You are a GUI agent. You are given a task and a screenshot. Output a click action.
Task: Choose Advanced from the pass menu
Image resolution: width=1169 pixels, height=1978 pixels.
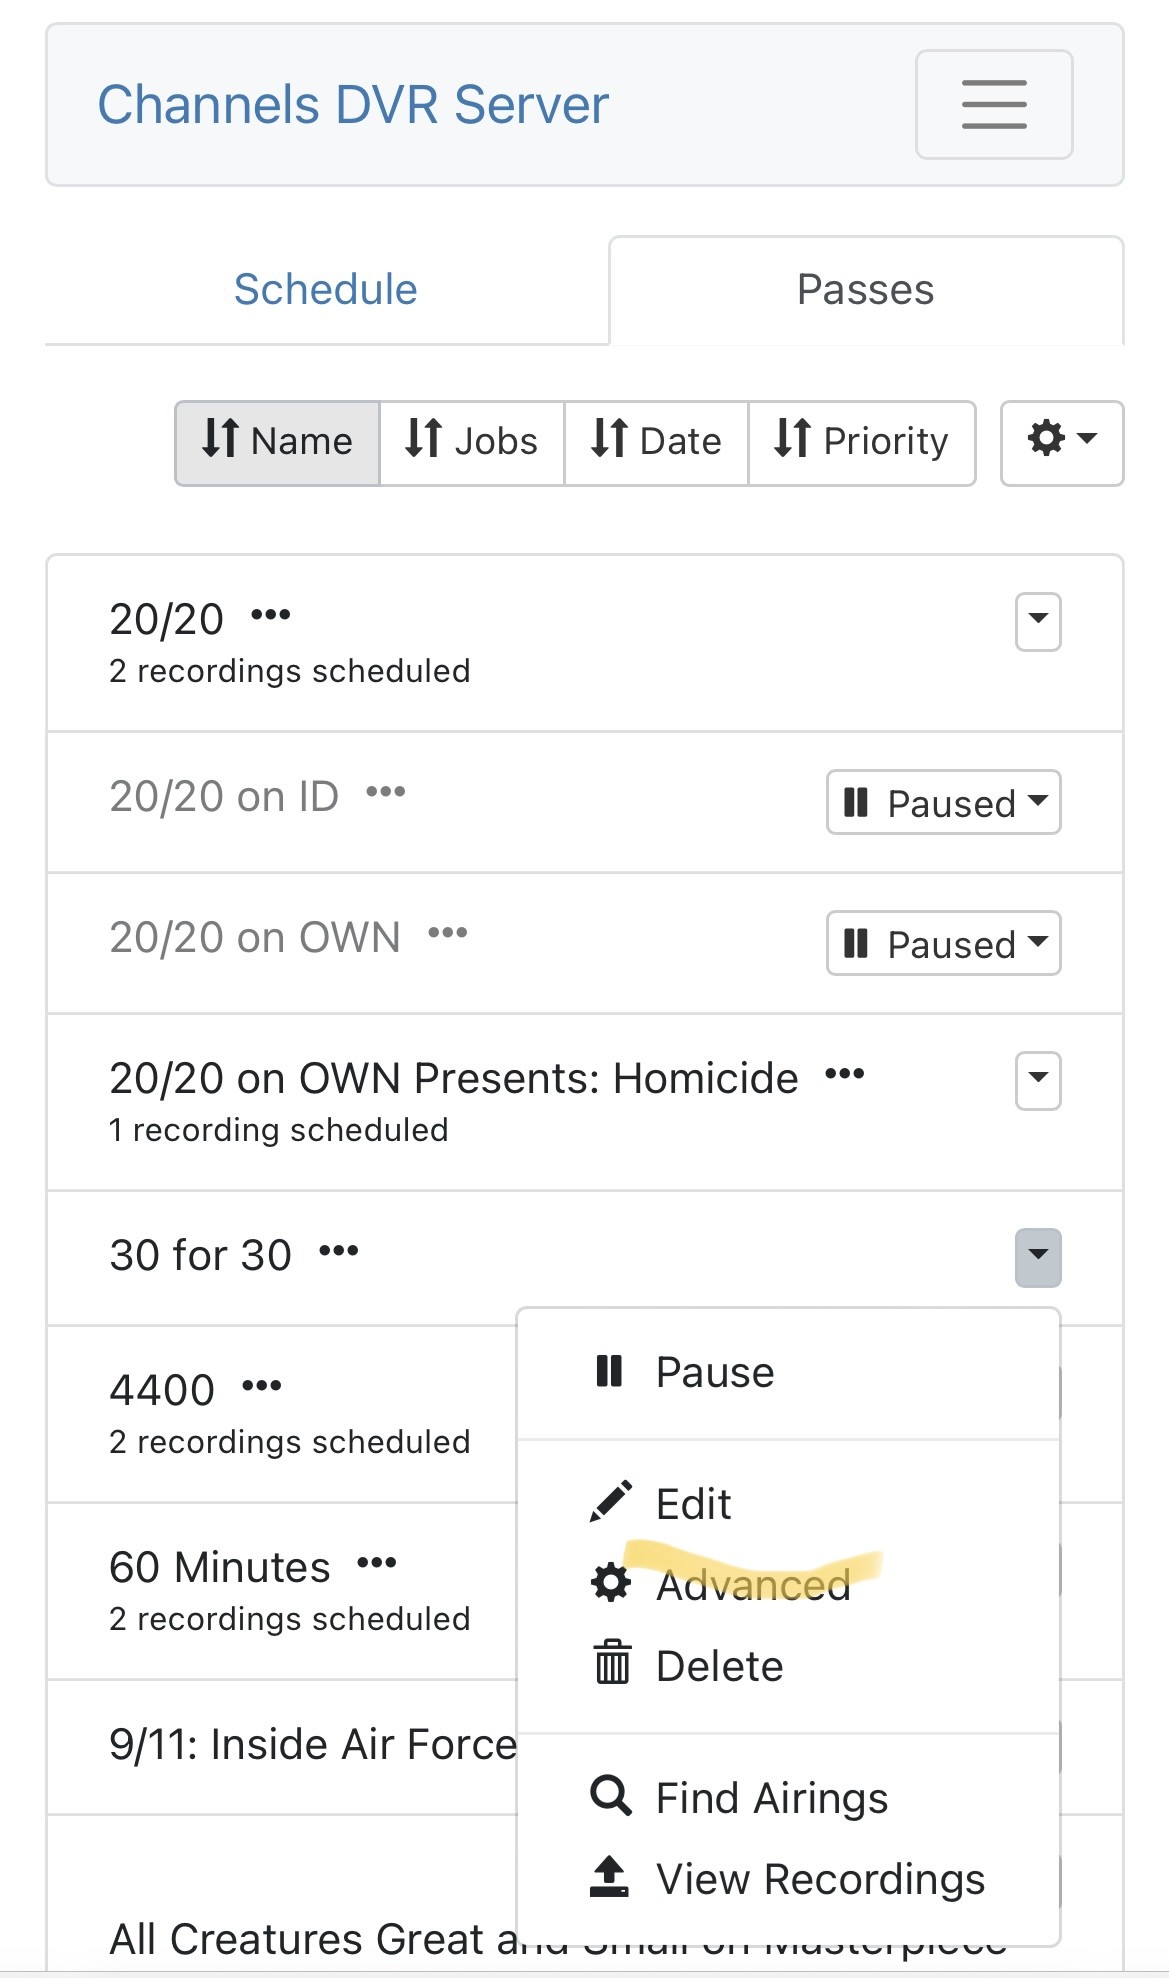click(751, 1585)
